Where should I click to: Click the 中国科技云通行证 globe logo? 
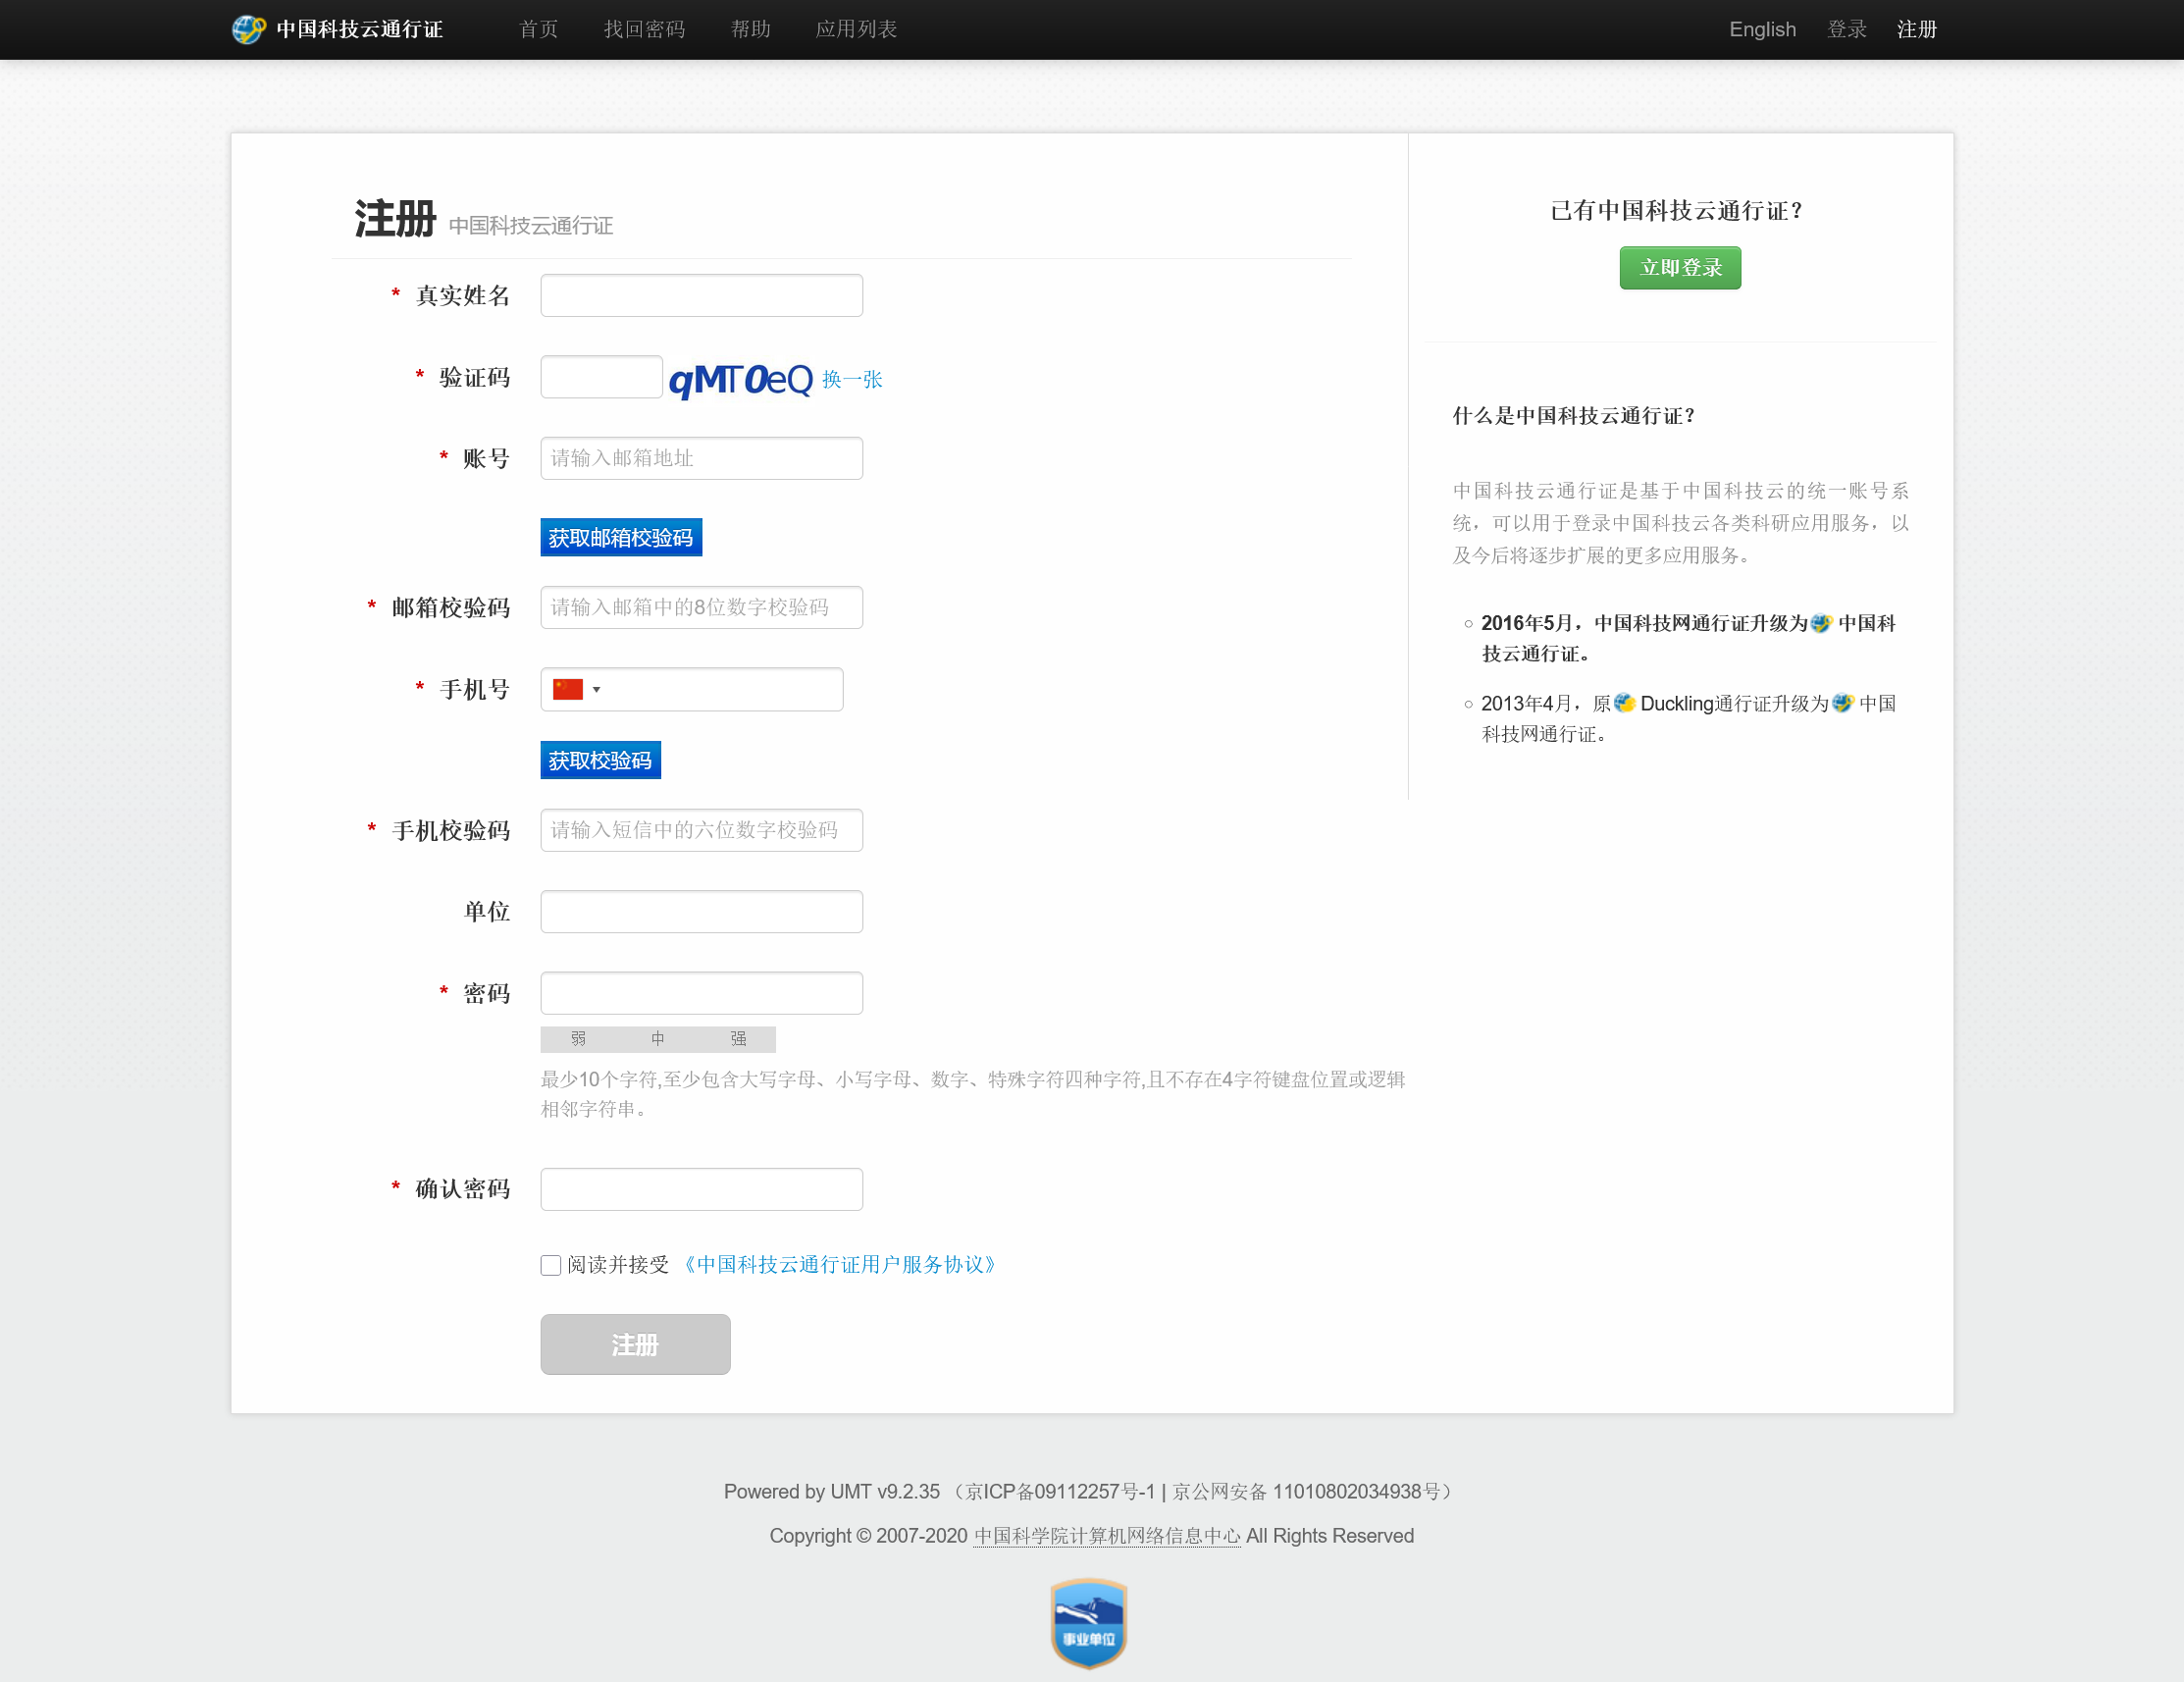248,29
